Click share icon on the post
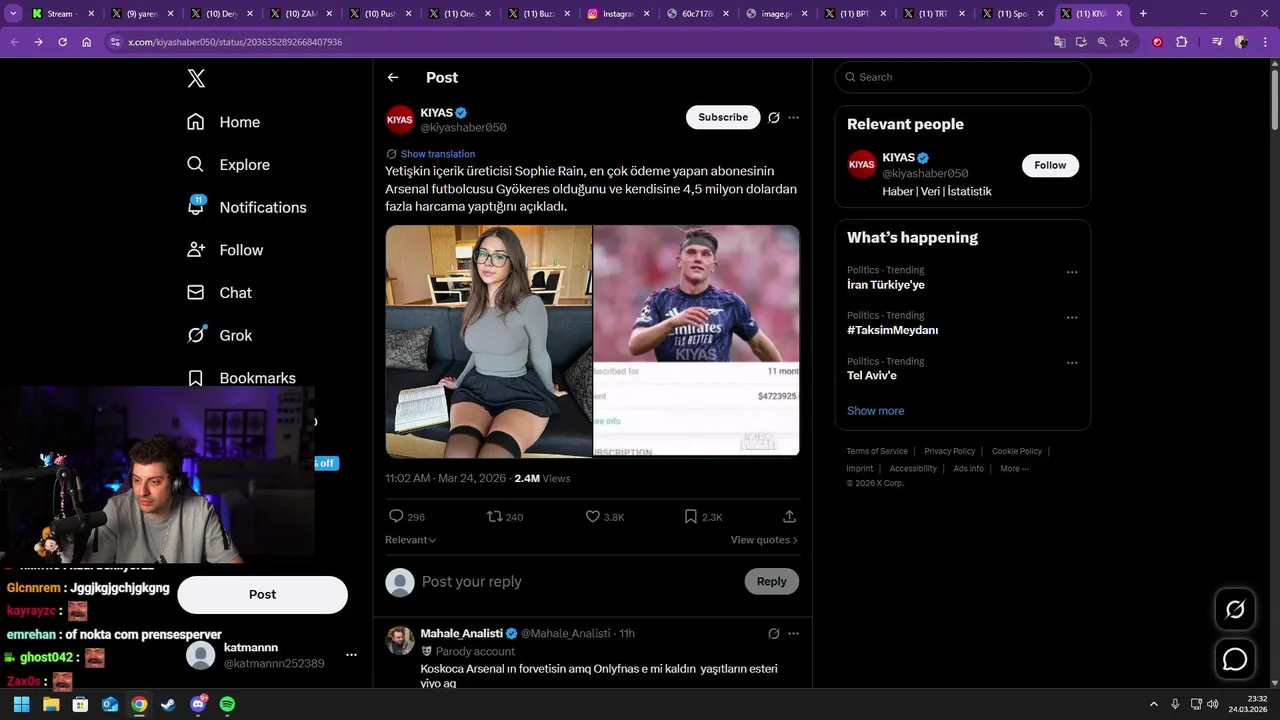Image resolution: width=1280 pixels, height=720 pixels. pyautogui.click(x=789, y=517)
